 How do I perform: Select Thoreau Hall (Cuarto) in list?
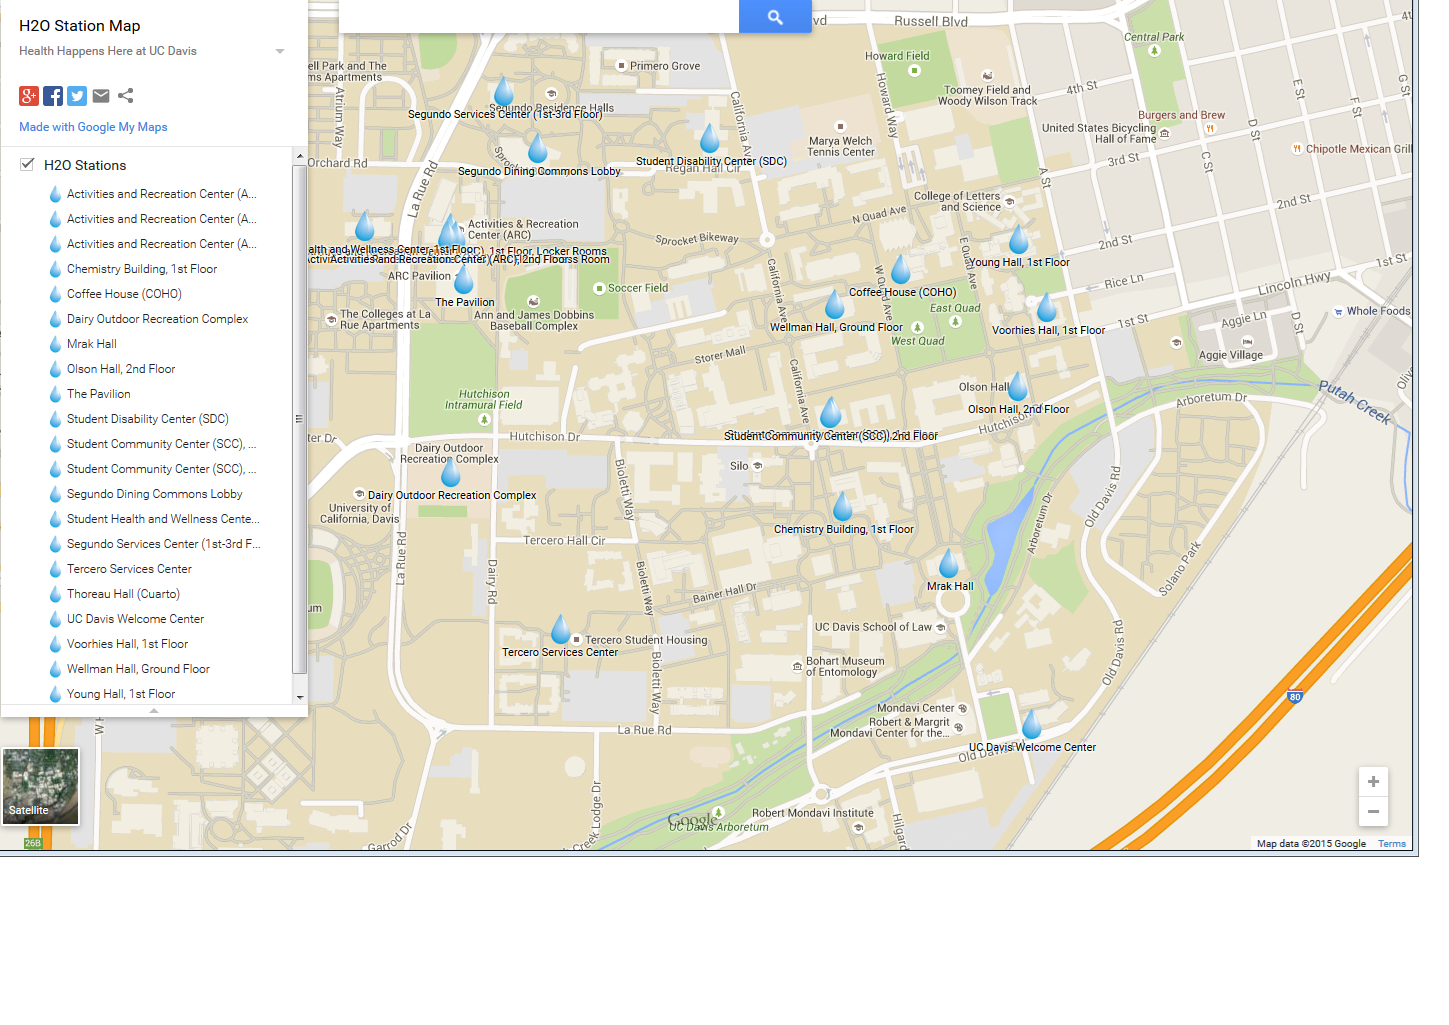(x=123, y=594)
